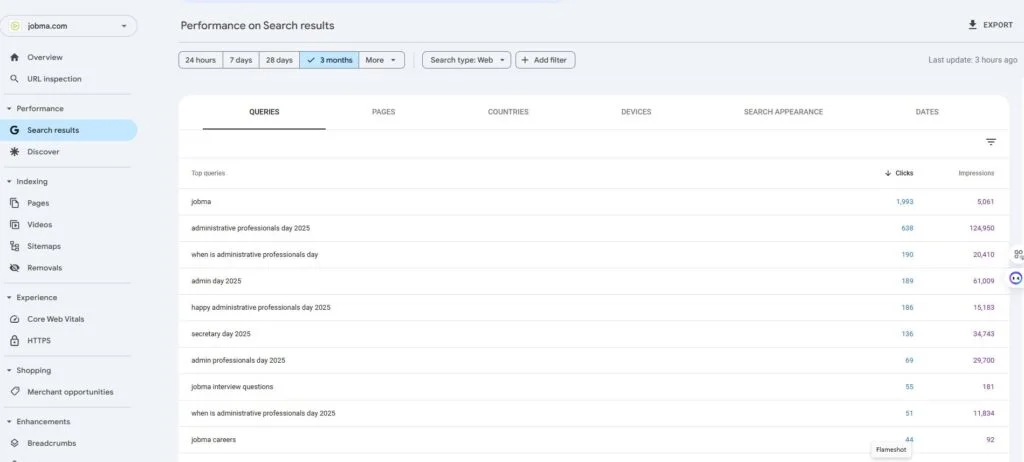Select the 7 days date range
The width and height of the screenshot is (1024, 462).
[240, 60]
